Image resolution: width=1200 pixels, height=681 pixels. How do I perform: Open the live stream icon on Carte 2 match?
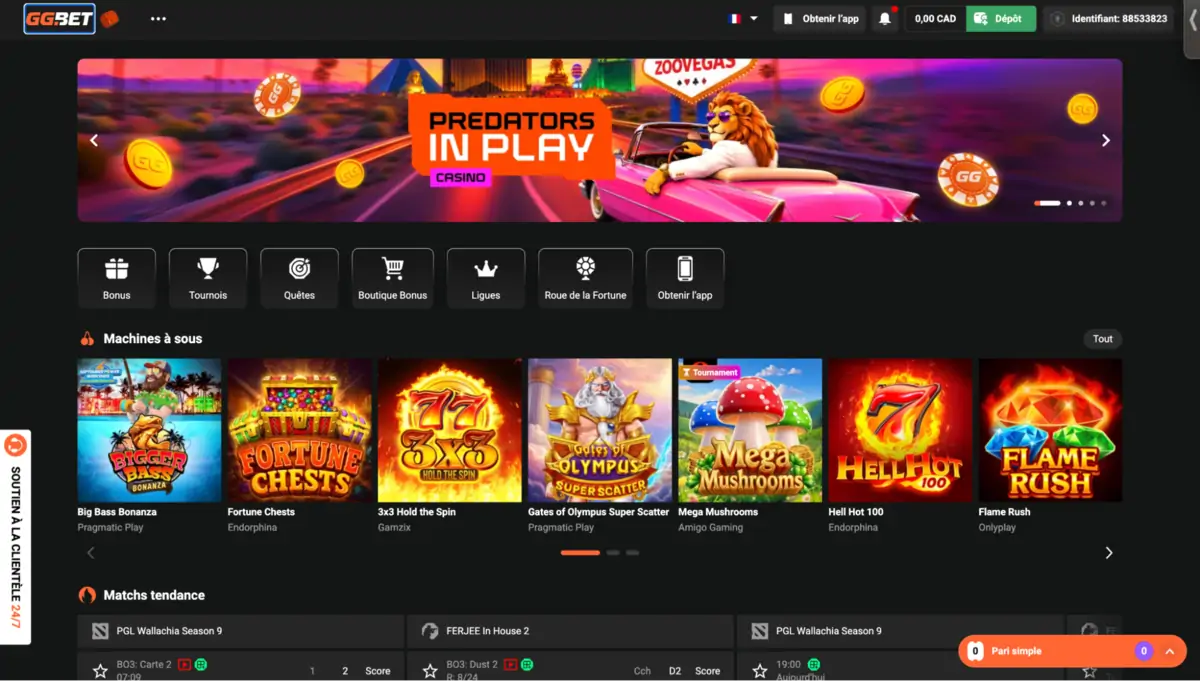(x=184, y=664)
